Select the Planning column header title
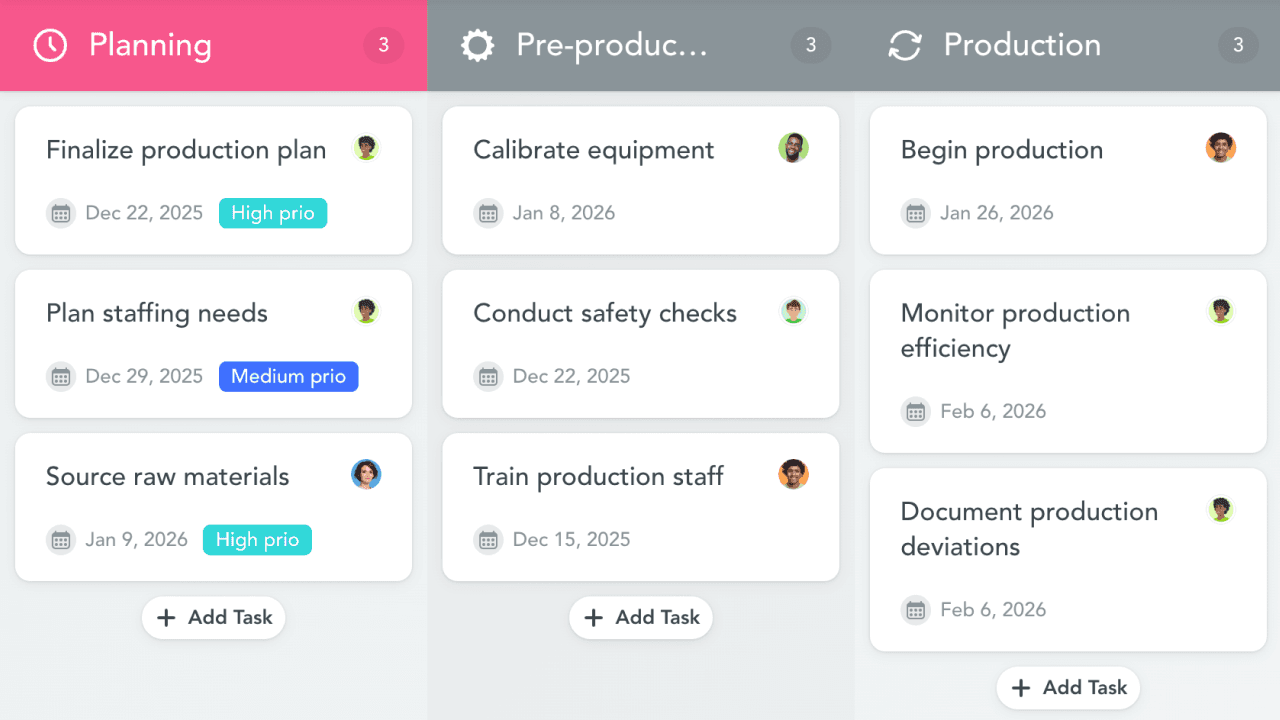1280x720 pixels. pyautogui.click(x=150, y=45)
